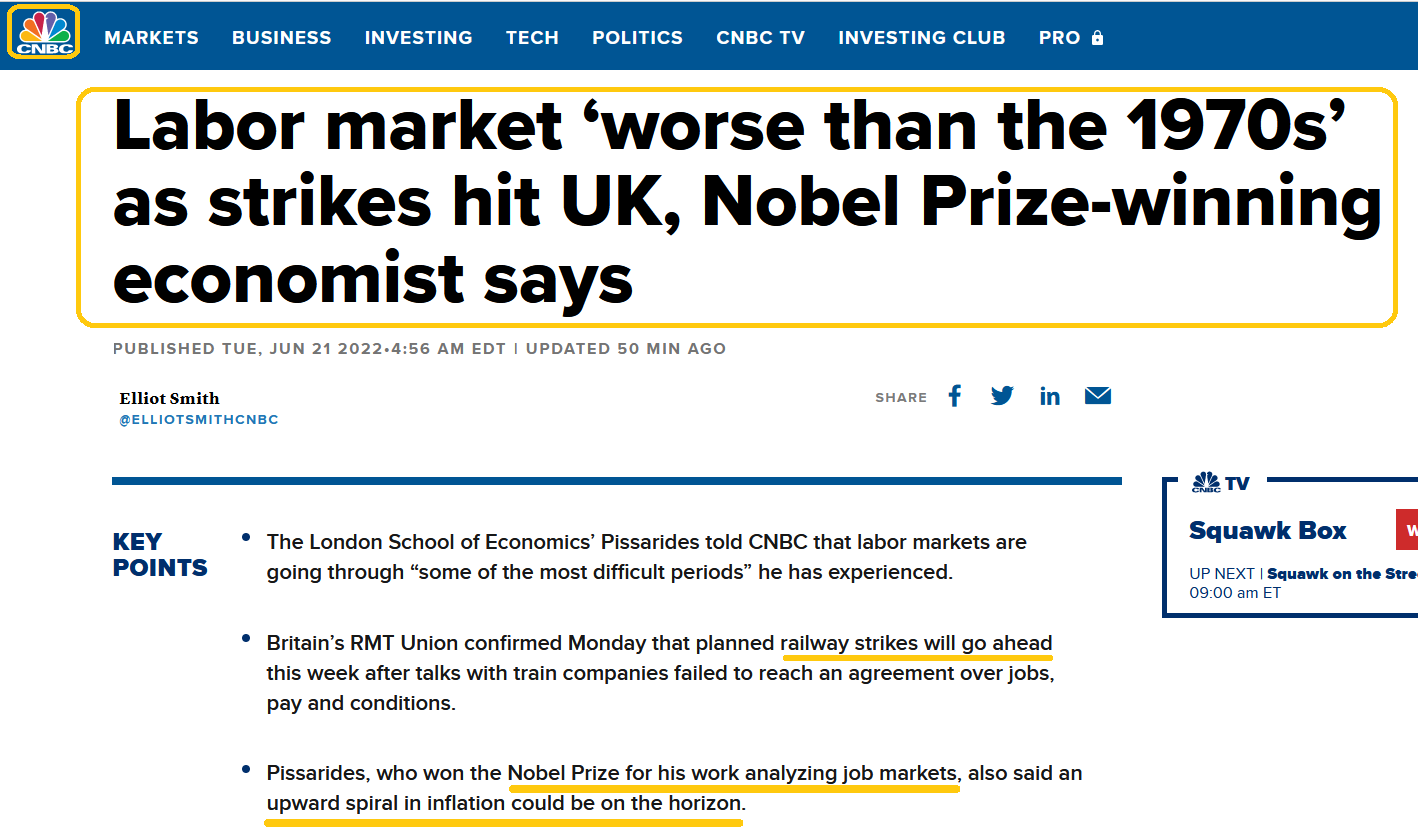Image resolution: width=1418 pixels, height=837 pixels.
Task: Navigate to Politics section
Action: click(637, 38)
